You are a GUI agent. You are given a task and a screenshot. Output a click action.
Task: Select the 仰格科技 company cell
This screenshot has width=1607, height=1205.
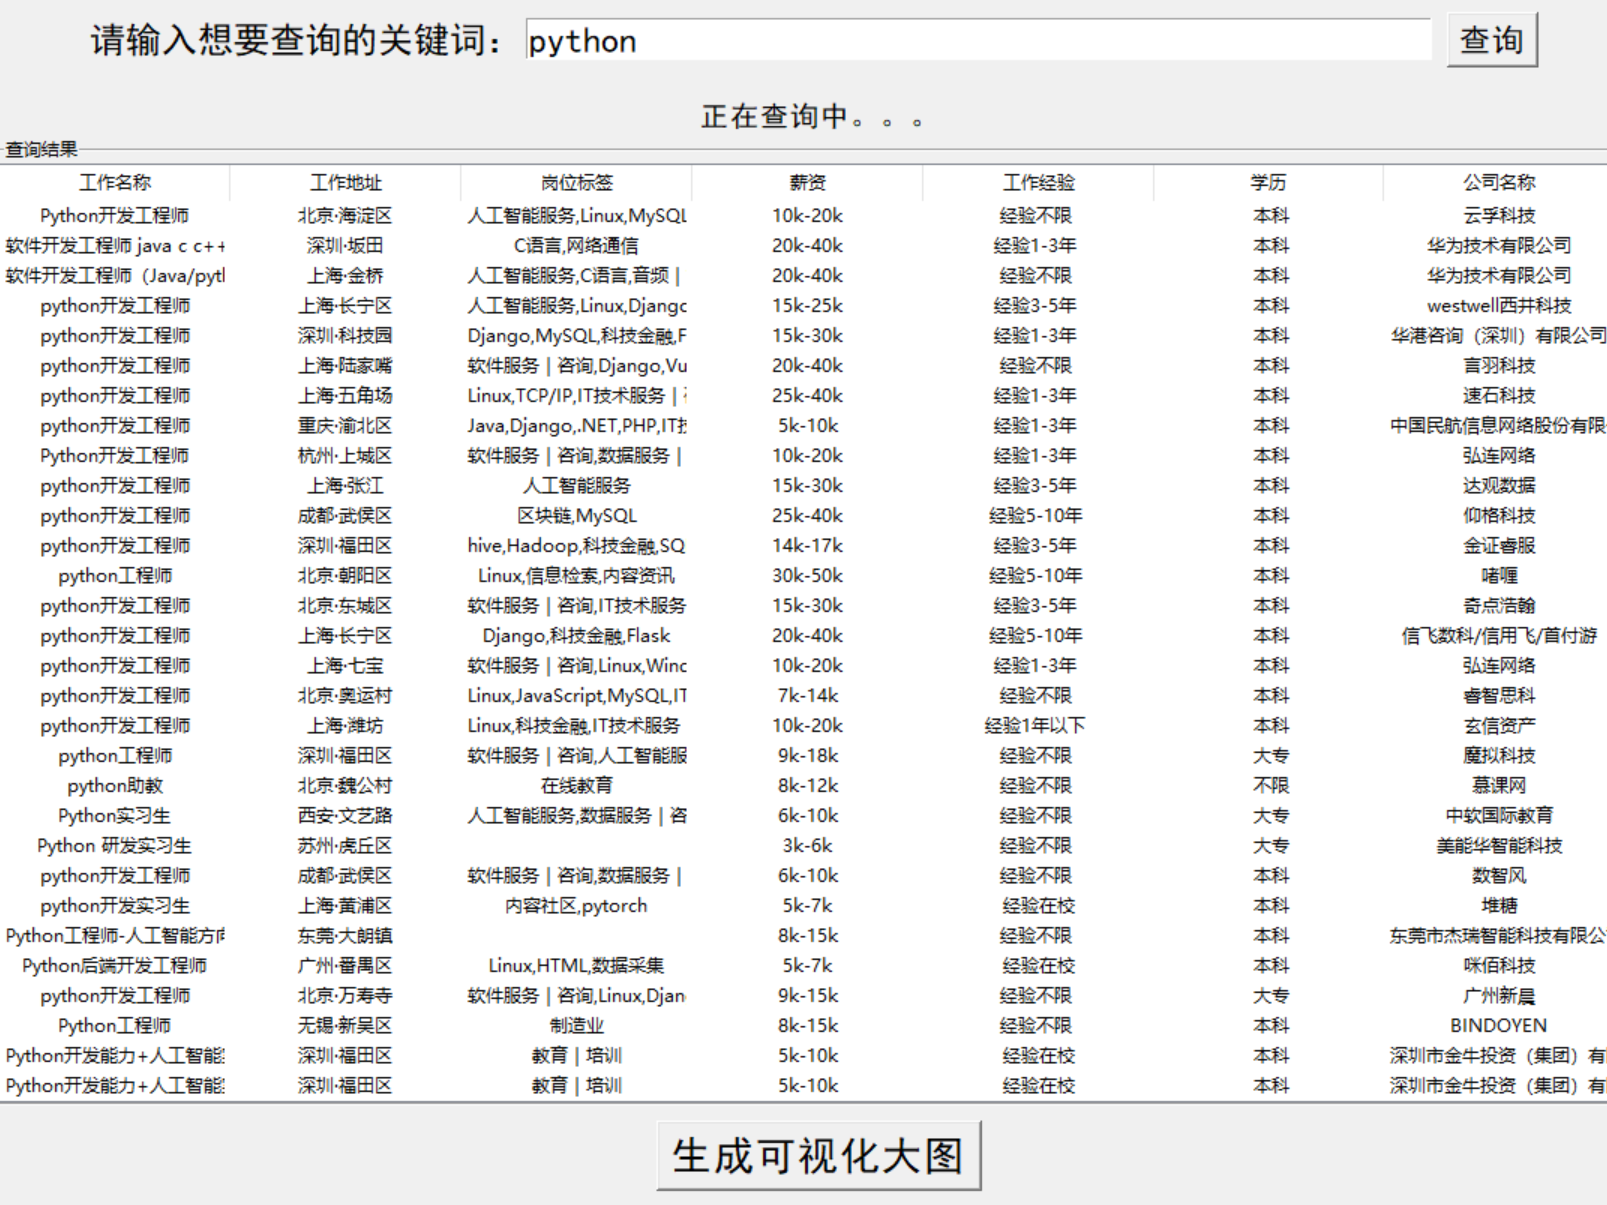(1498, 515)
